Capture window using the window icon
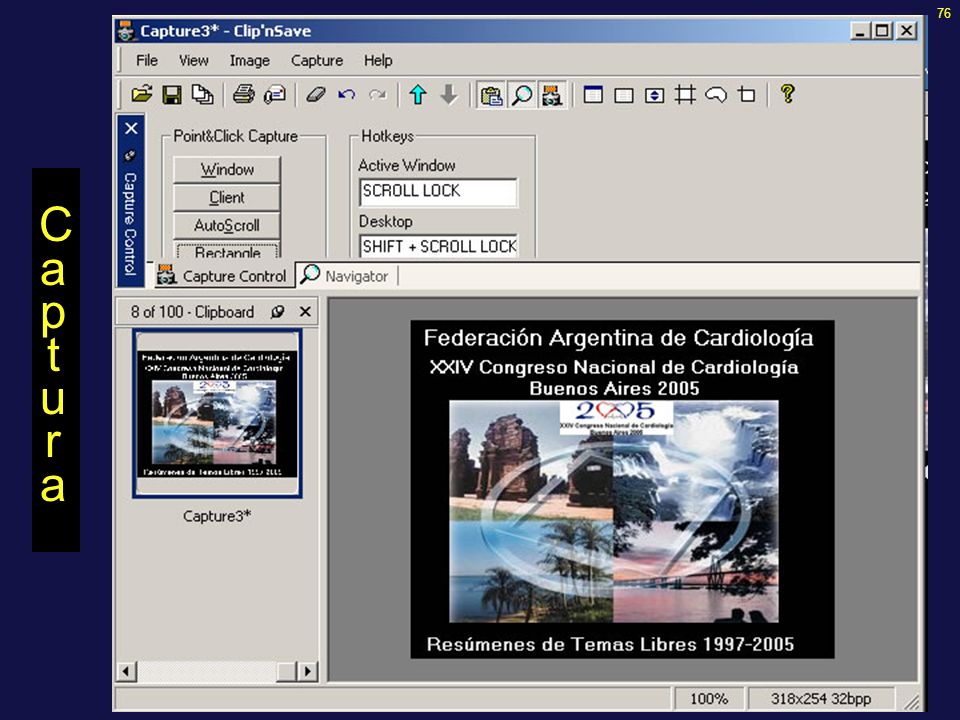960x720 pixels. tap(593, 95)
